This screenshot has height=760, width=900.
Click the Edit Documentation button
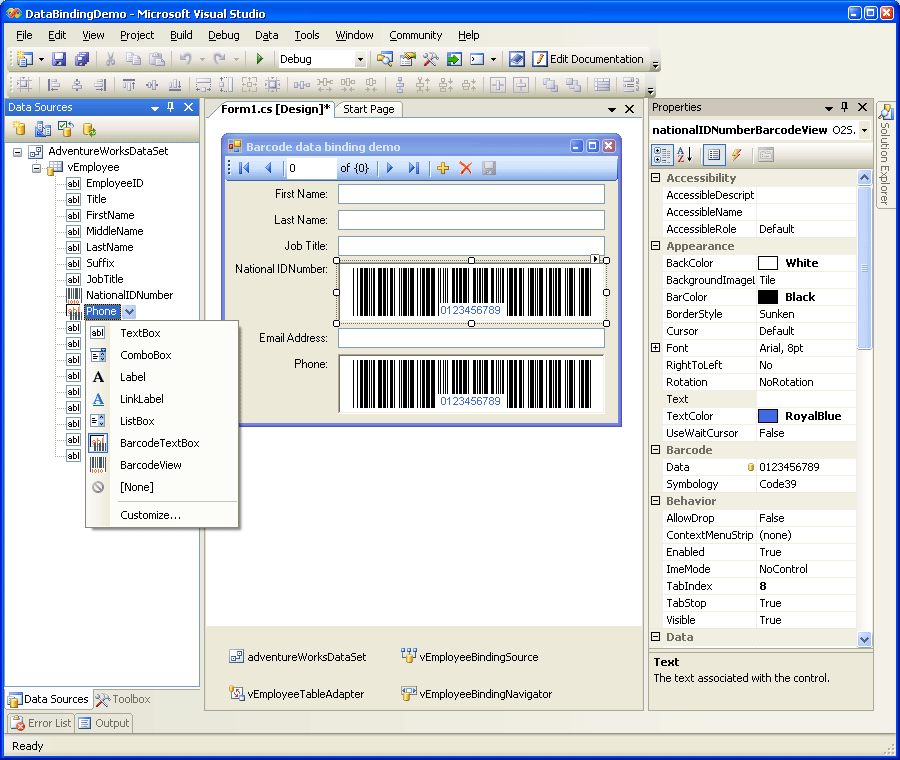coord(588,59)
